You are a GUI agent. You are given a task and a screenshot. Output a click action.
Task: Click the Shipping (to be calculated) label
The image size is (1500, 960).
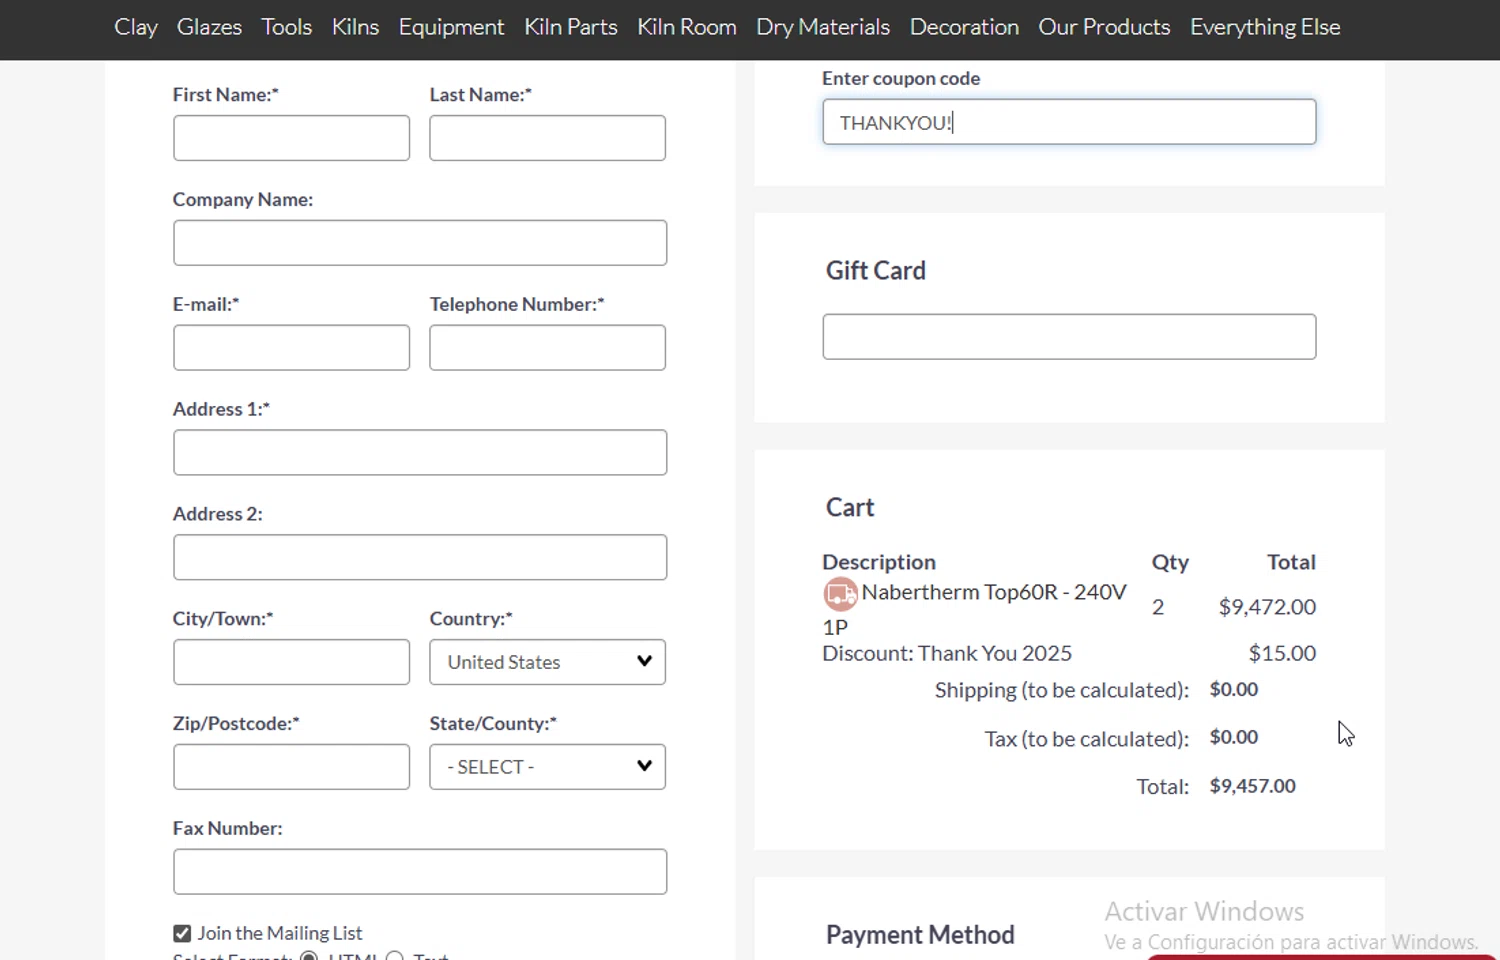pos(1062,690)
